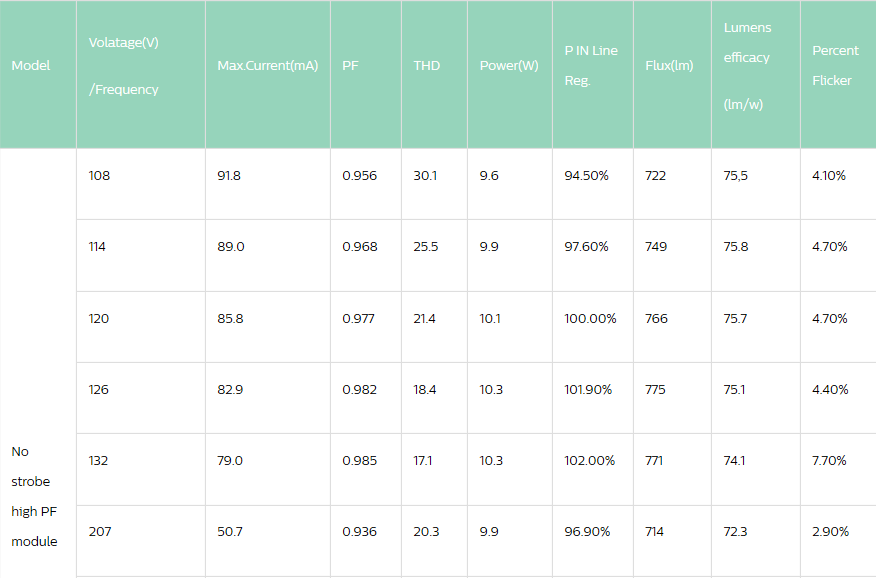Click the 0.977 power factor cell
Image resolution: width=876 pixels, height=578 pixels.
pyautogui.click(x=360, y=319)
